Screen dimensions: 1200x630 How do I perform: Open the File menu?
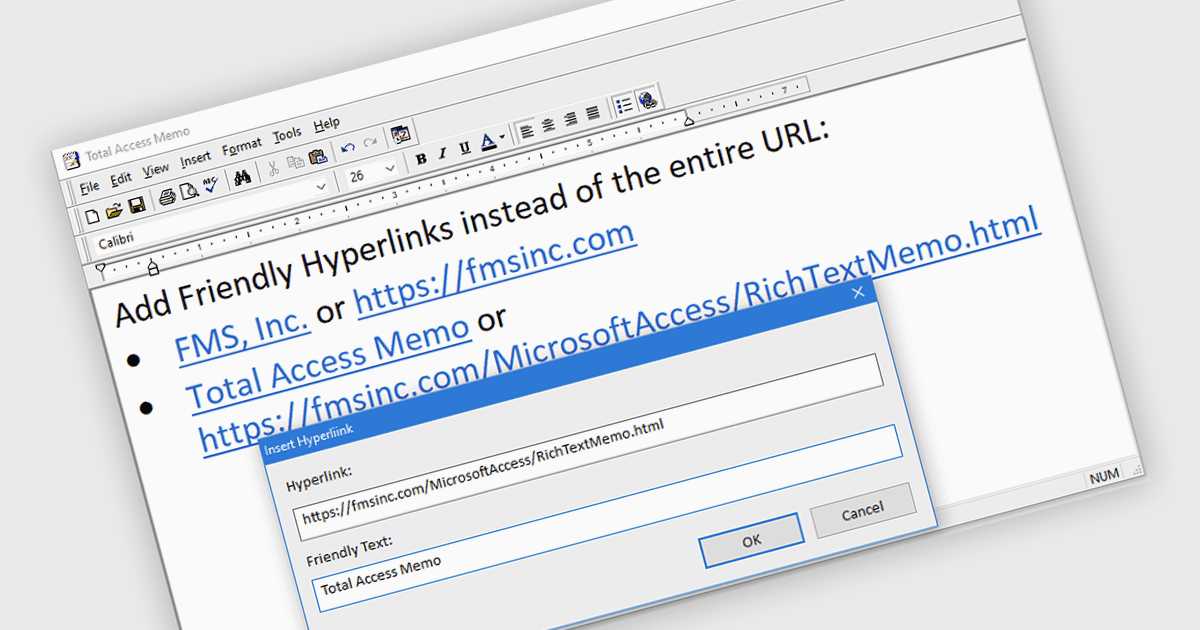[89, 187]
